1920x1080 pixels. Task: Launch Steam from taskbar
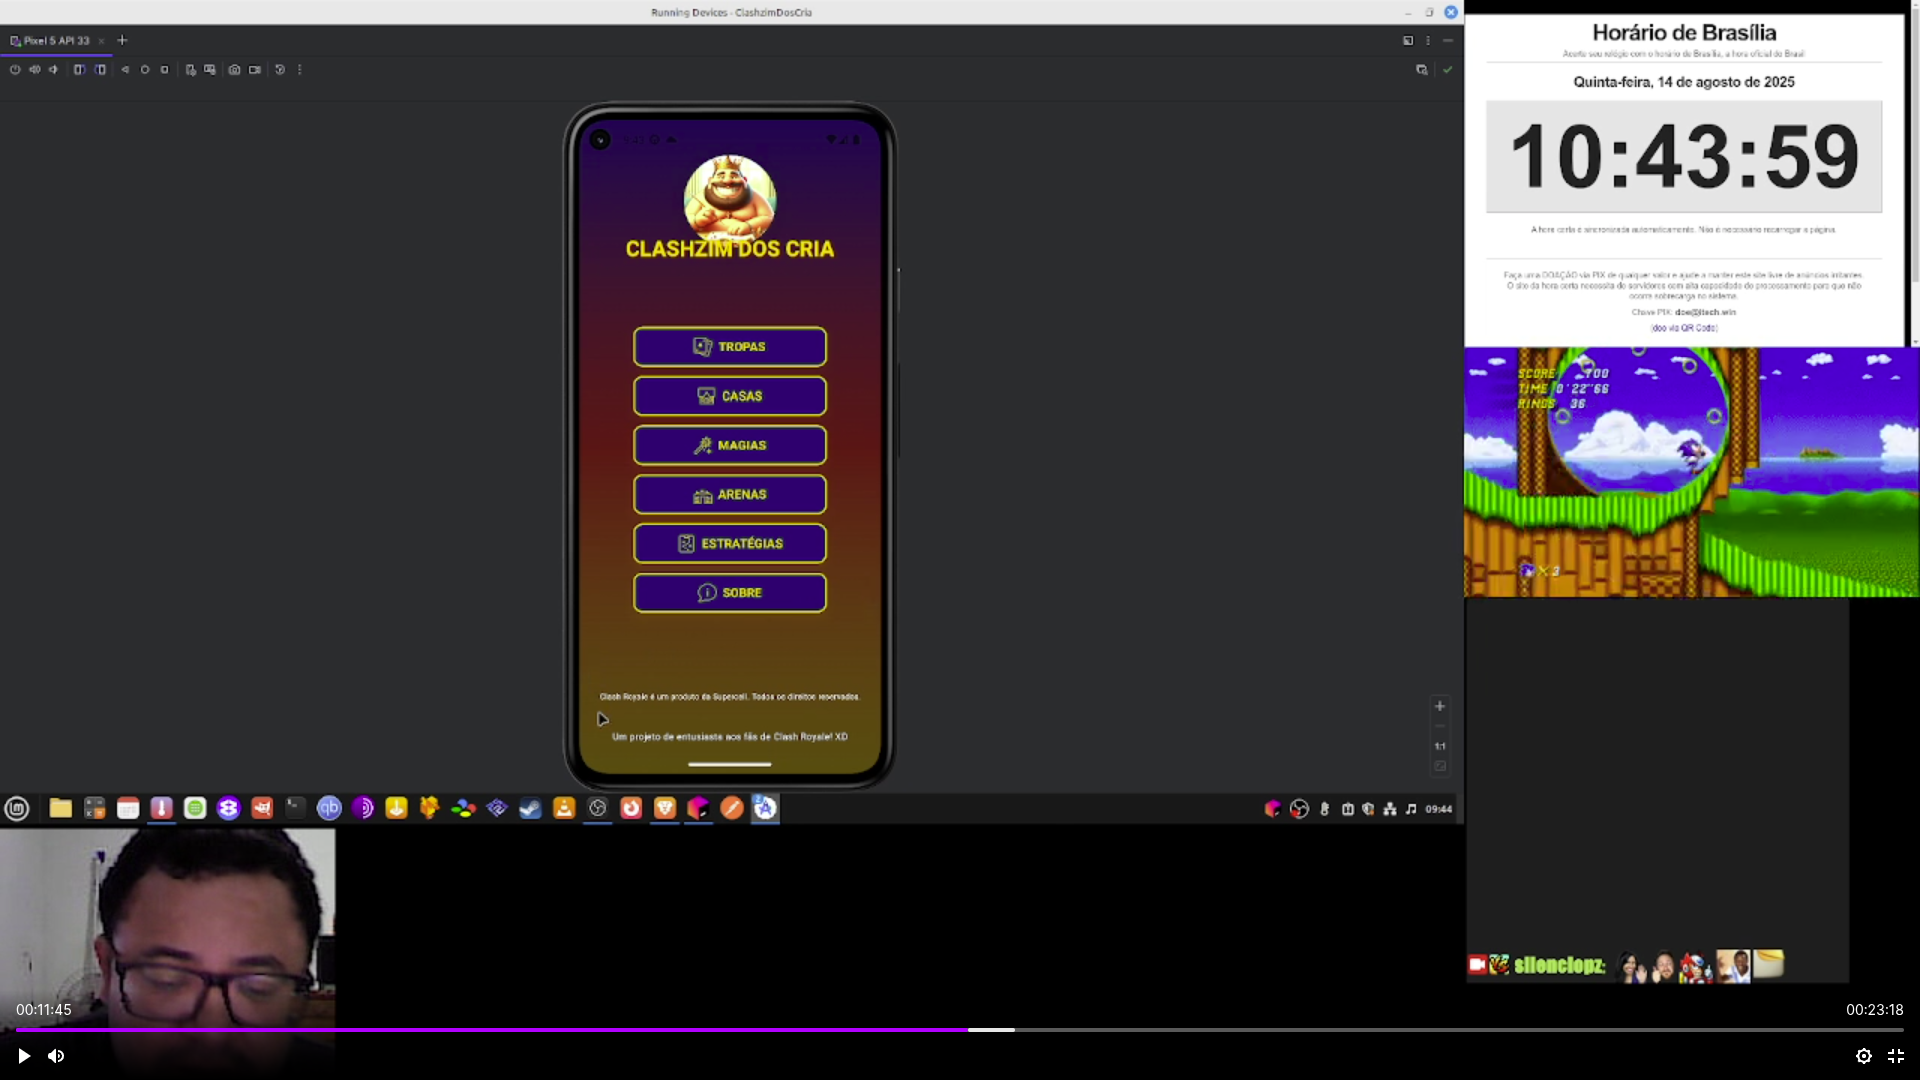[x=530, y=808]
